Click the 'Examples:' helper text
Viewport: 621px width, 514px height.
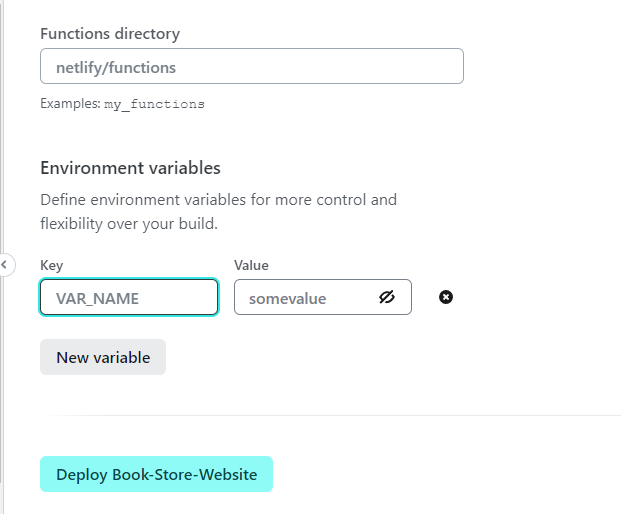70,103
